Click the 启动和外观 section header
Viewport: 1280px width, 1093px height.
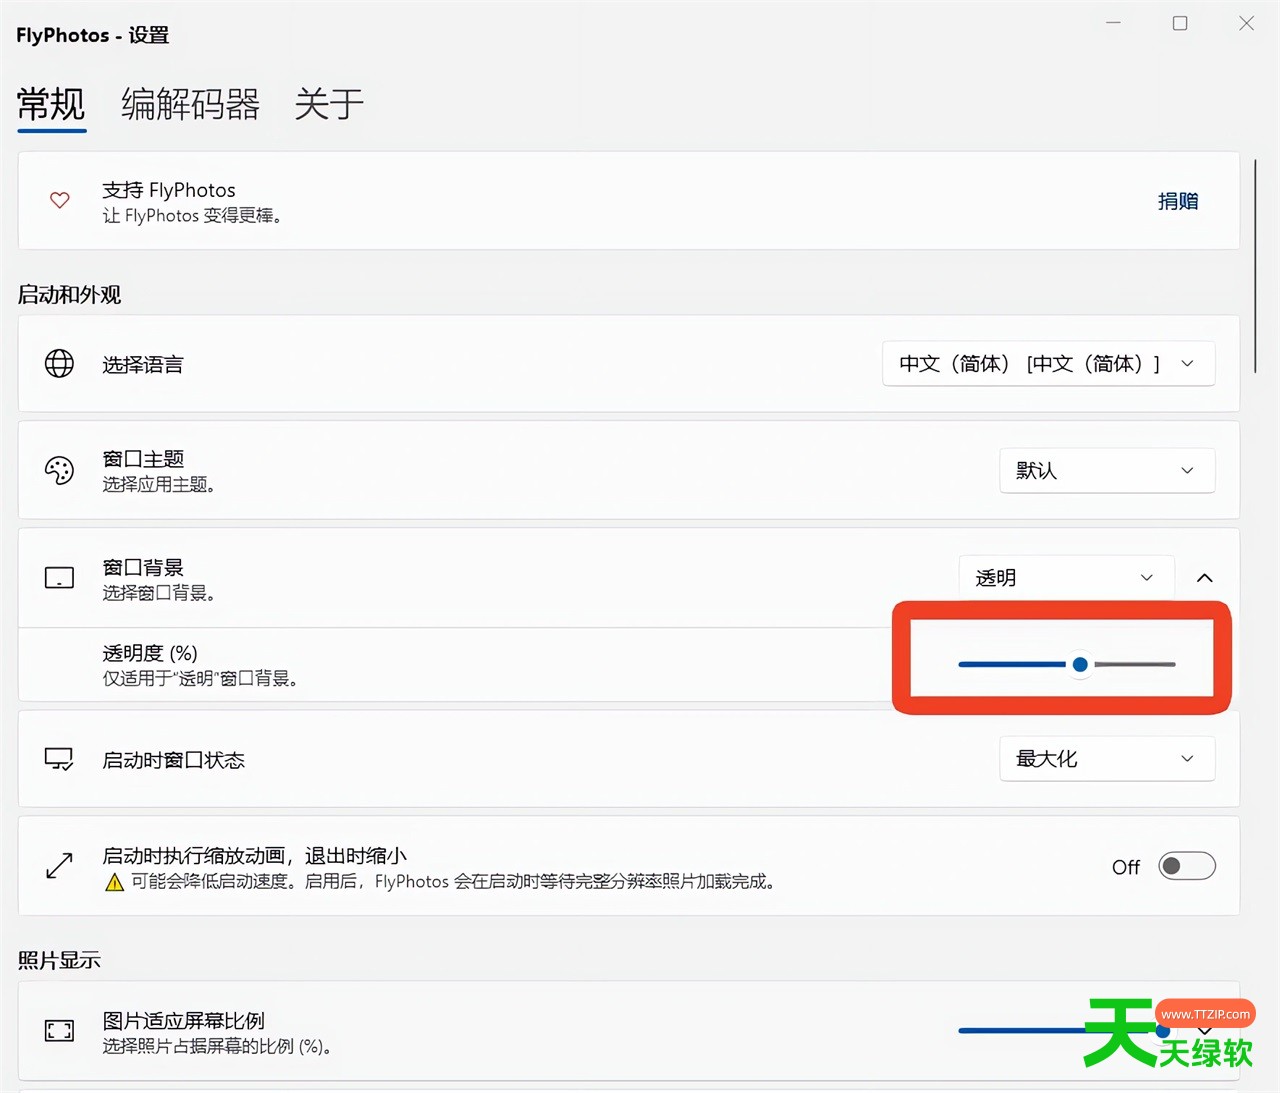pyautogui.click(x=69, y=295)
